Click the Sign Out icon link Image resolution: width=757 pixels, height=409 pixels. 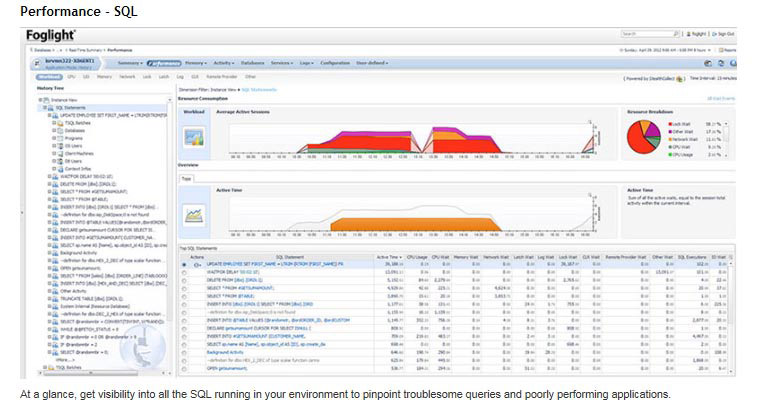715,34
